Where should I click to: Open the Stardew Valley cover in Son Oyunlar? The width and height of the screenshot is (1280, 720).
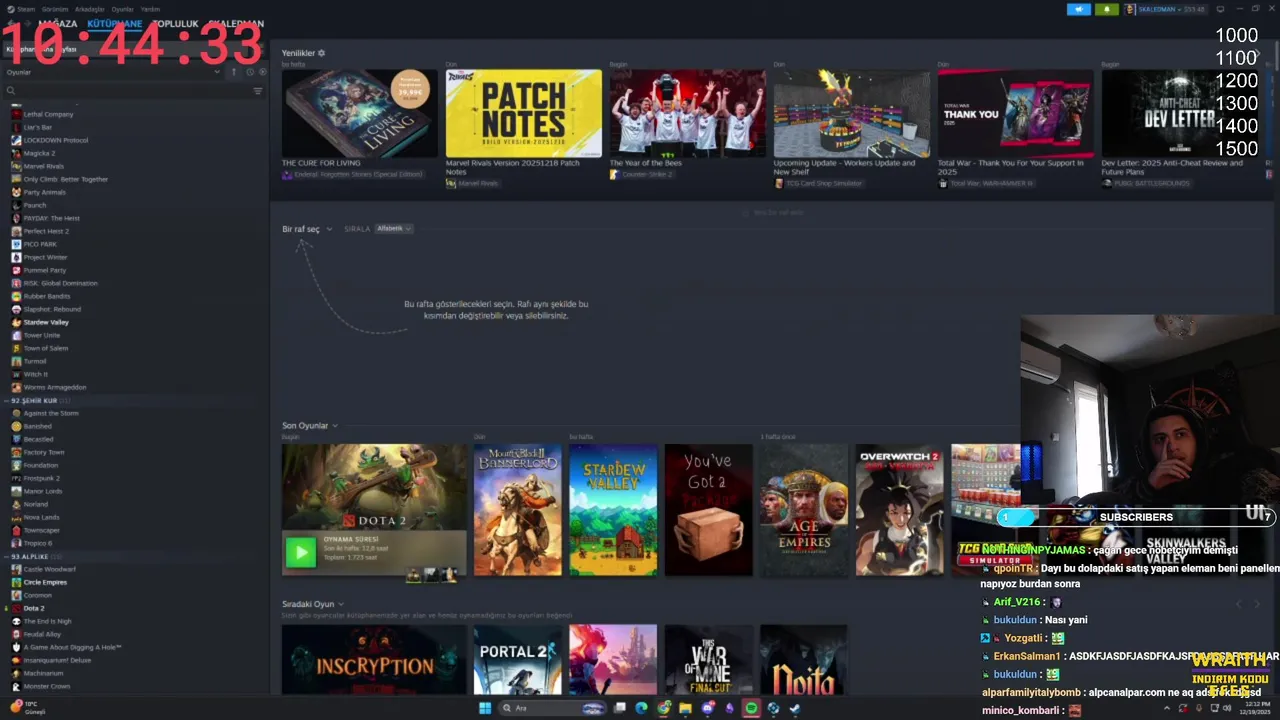[x=613, y=510]
